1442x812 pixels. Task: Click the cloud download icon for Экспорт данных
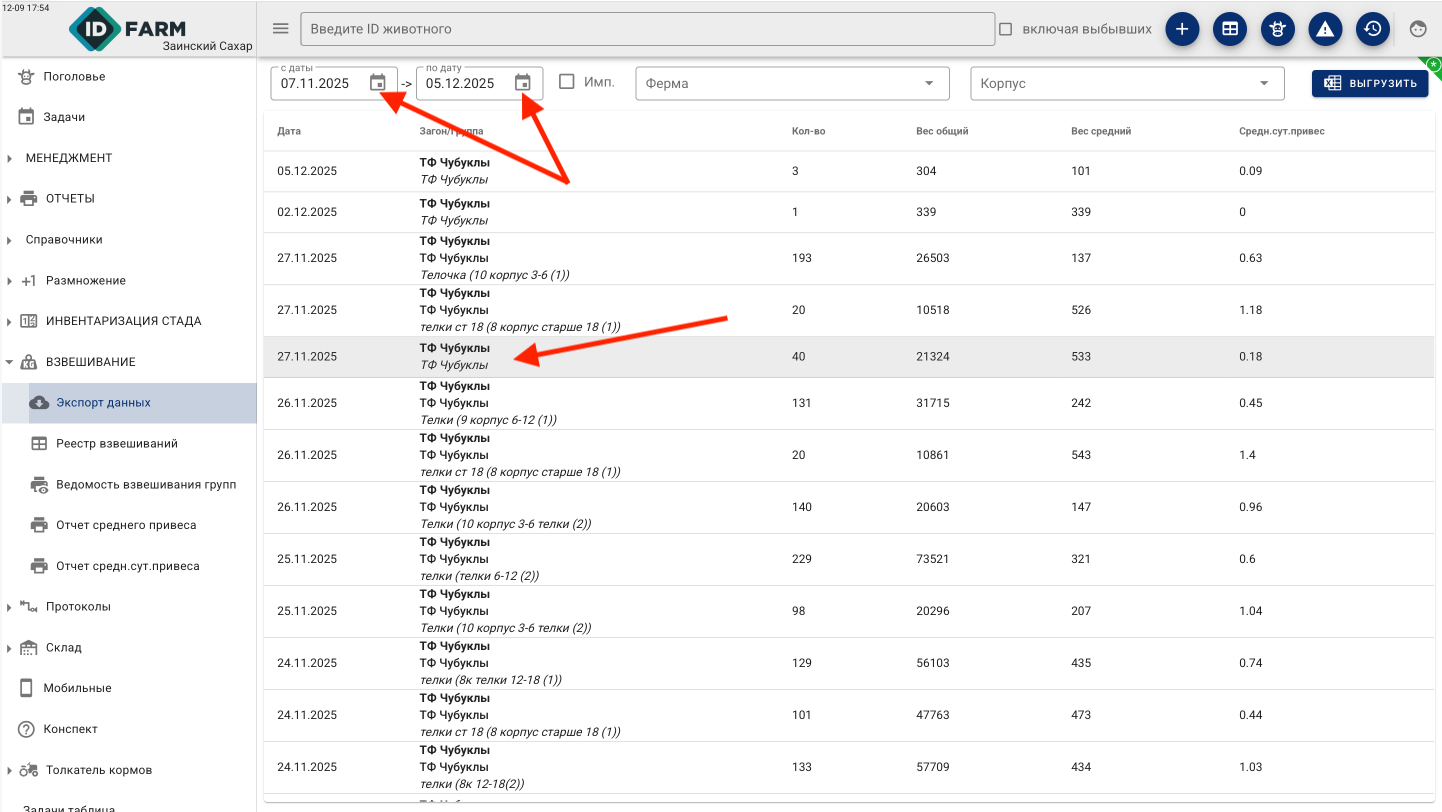point(39,403)
